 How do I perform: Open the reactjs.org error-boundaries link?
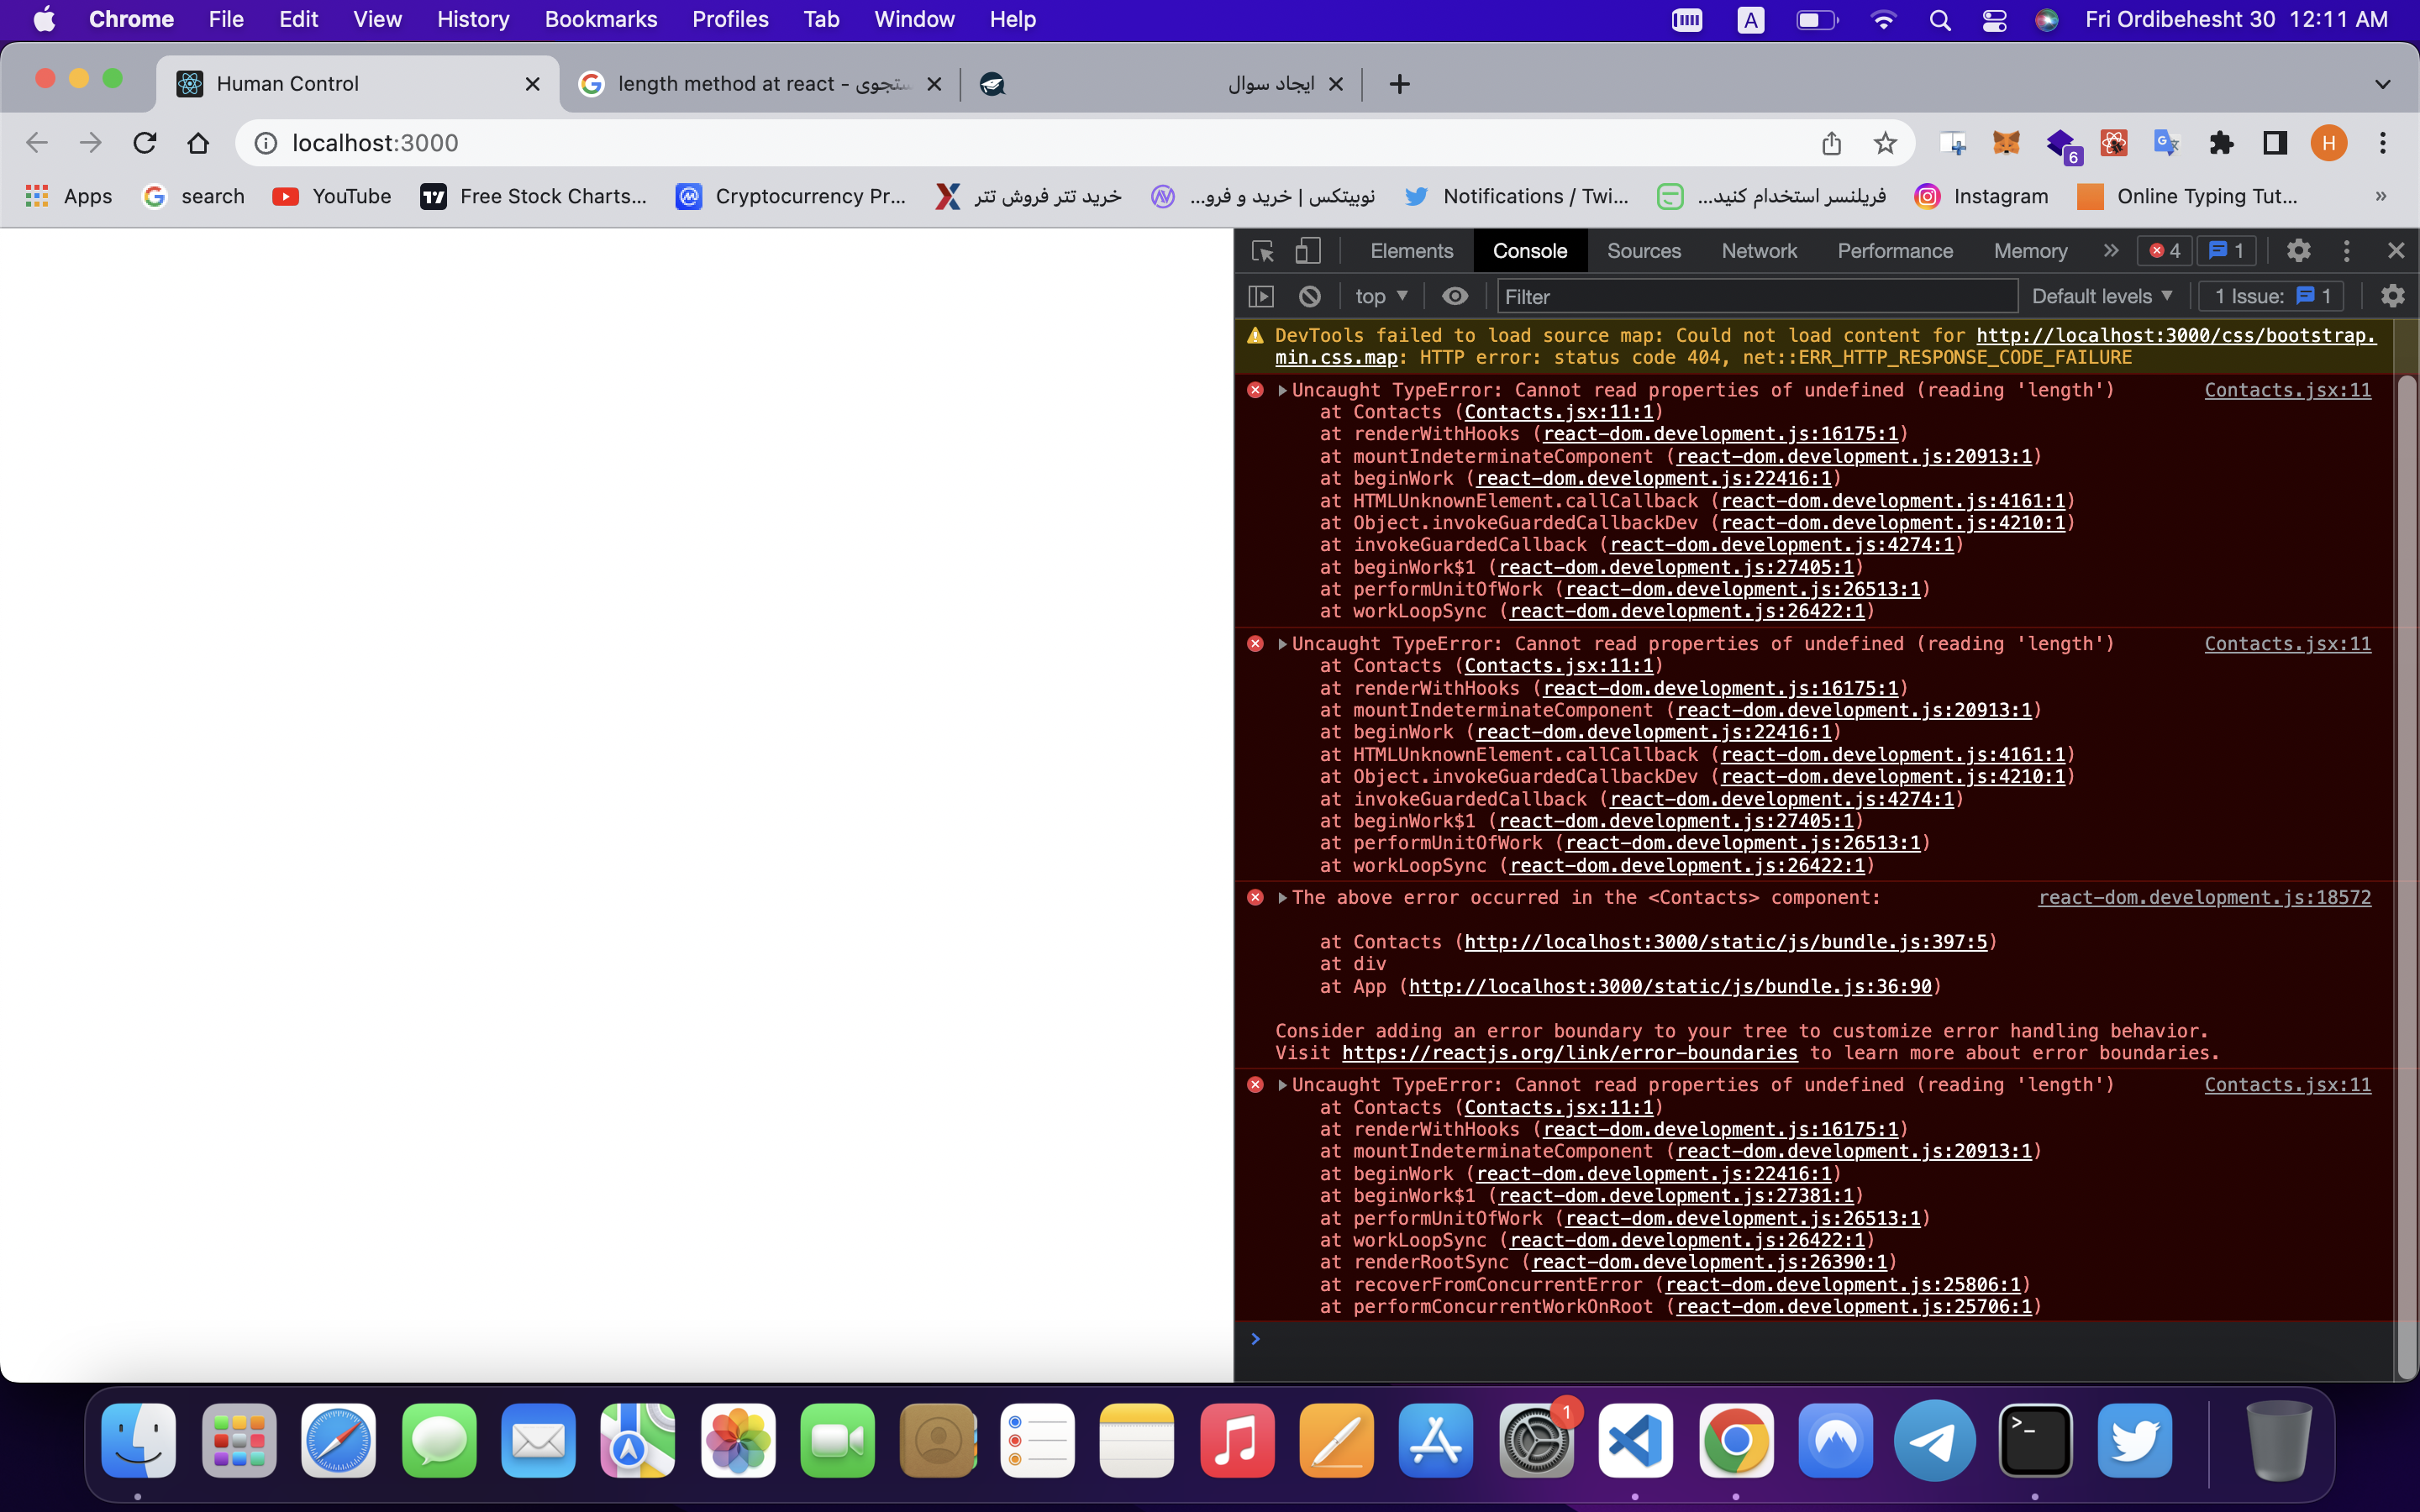click(1569, 1053)
